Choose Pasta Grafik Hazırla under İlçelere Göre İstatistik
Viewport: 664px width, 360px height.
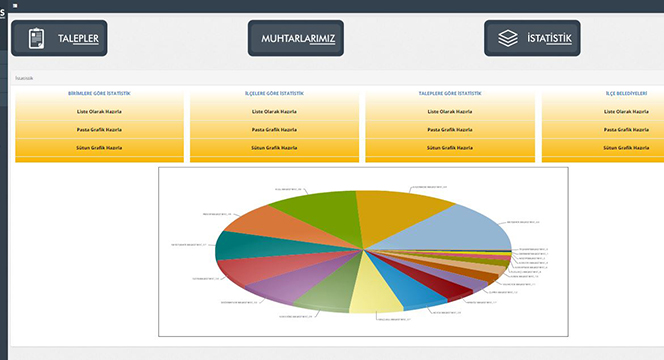click(274, 130)
